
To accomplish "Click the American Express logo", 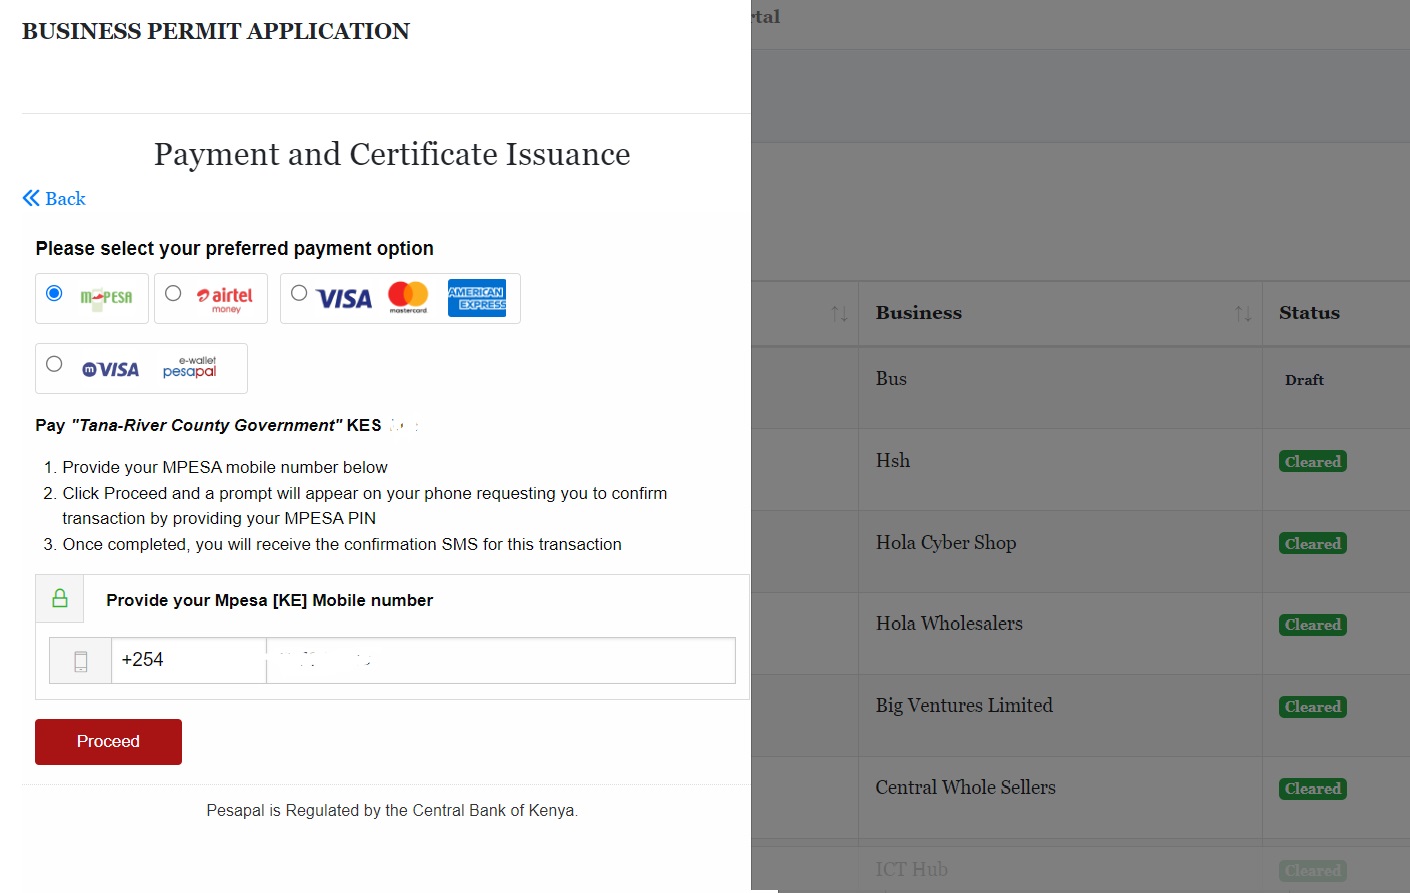I will tap(476, 298).
